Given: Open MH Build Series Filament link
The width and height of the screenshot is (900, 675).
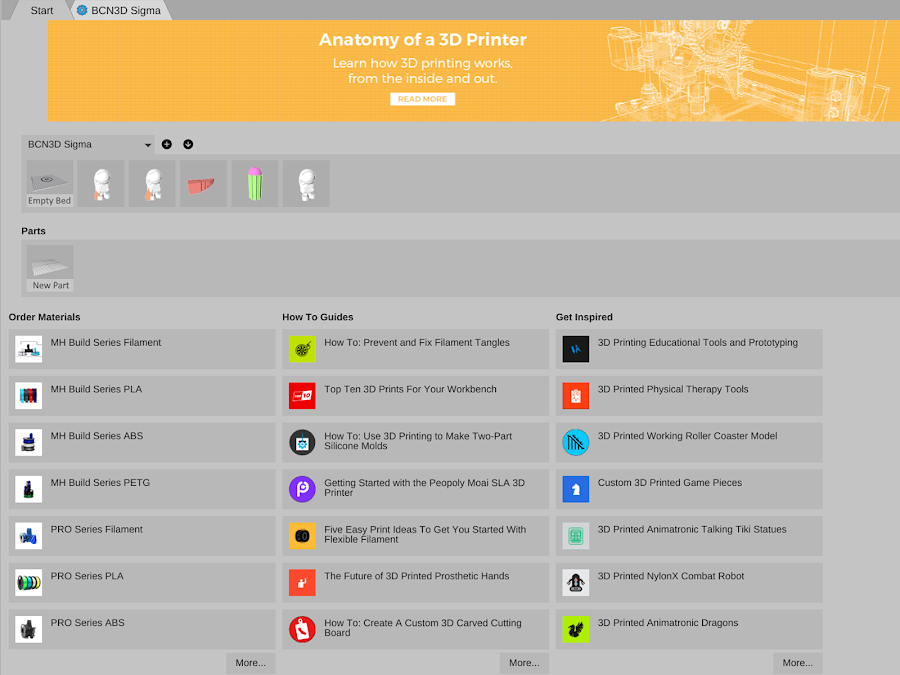Looking at the screenshot, I should point(106,343).
